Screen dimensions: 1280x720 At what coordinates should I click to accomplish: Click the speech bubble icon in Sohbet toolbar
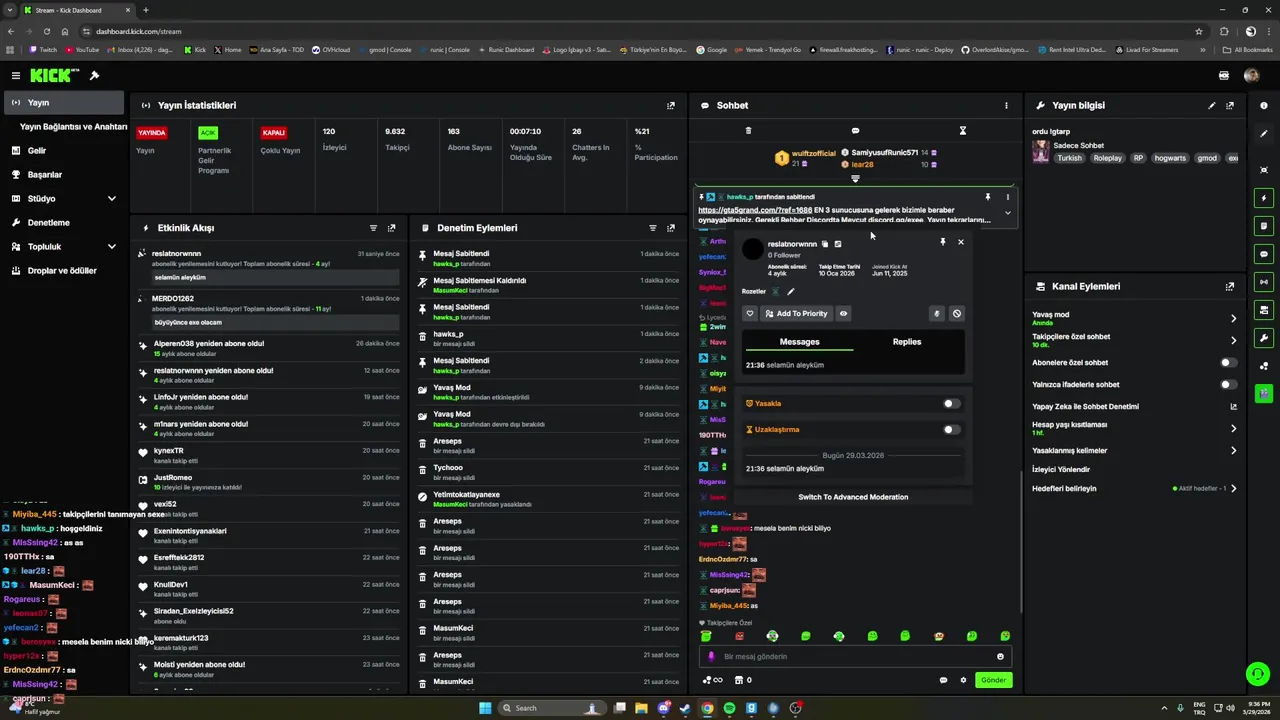[855, 131]
